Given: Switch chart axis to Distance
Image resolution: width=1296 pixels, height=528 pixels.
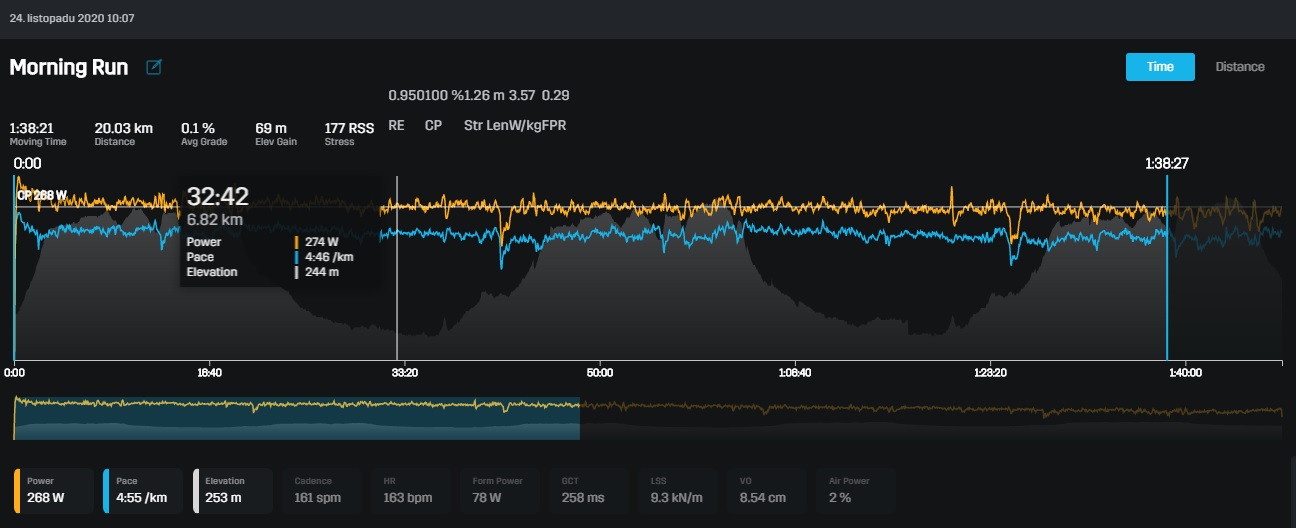Looking at the screenshot, I should coord(1239,67).
